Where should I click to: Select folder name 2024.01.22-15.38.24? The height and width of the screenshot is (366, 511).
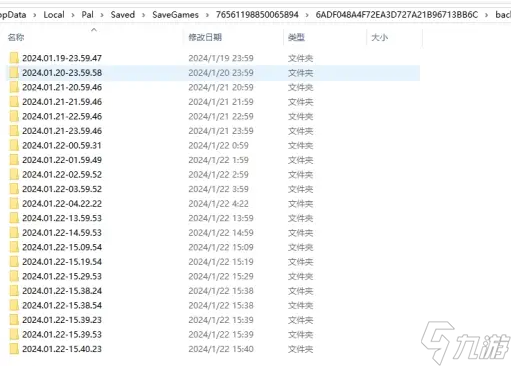(62, 291)
